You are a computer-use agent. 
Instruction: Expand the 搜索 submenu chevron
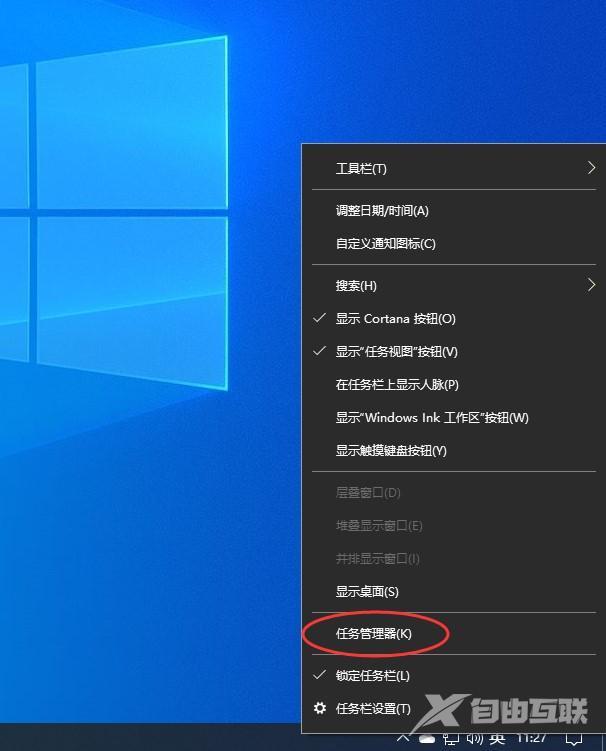[x=592, y=285]
